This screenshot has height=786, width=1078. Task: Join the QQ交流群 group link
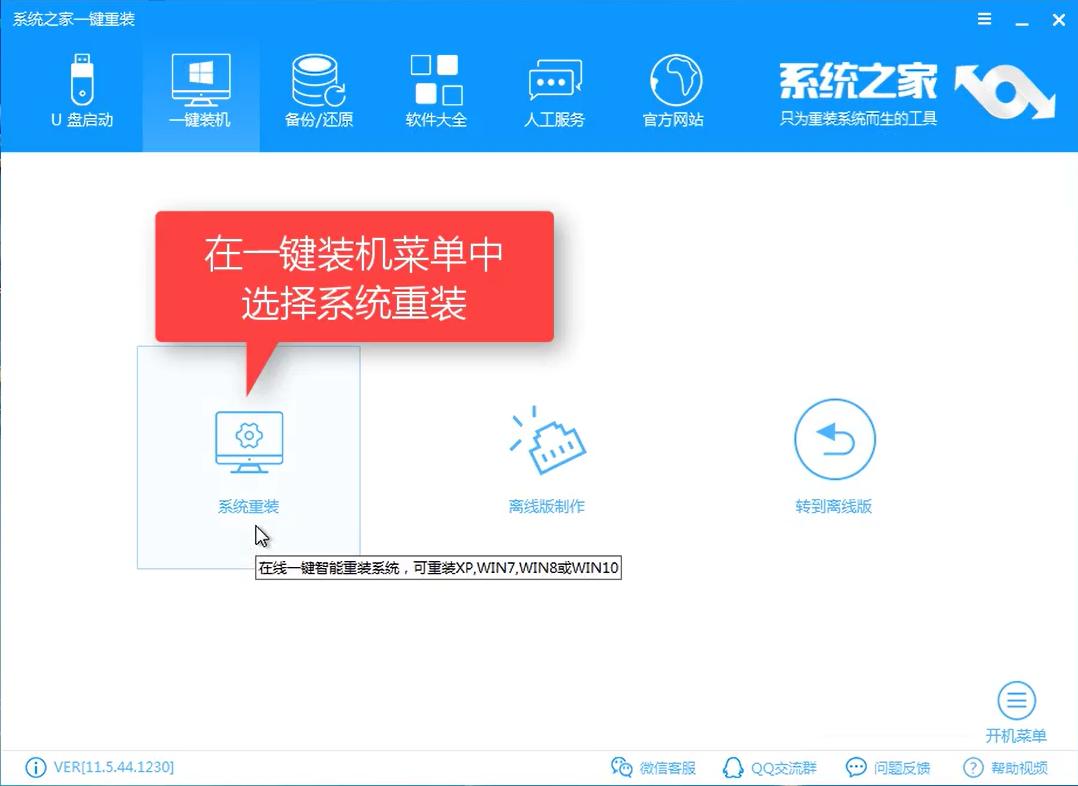click(x=770, y=768)
